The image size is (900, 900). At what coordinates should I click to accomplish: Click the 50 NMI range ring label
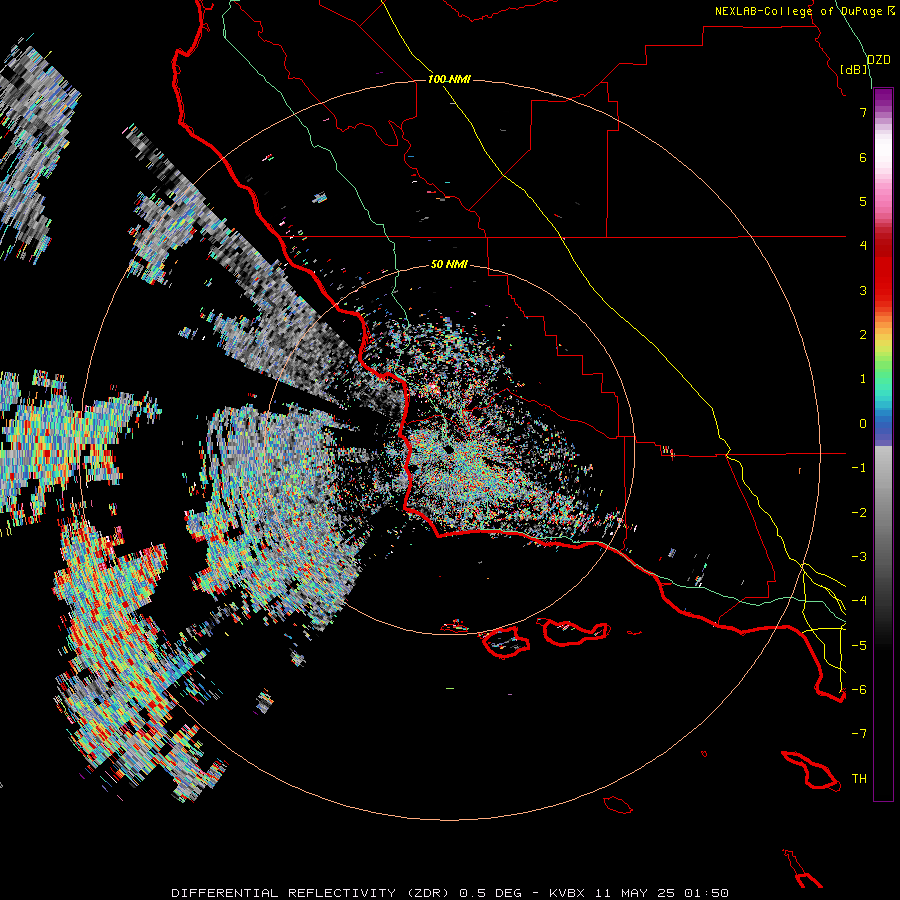(449, 264)
